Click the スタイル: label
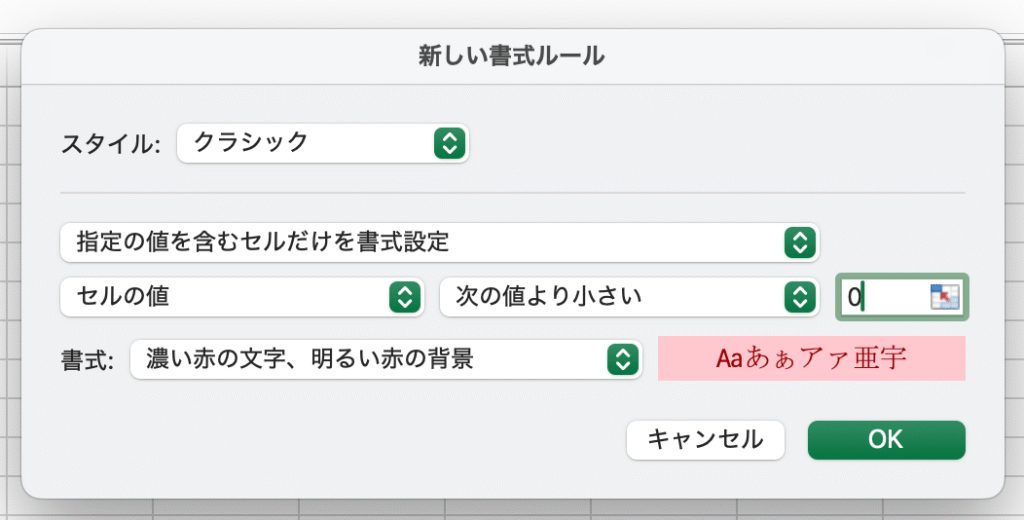1024x520 pixels. pyautogui.click(x=111, y=144)
